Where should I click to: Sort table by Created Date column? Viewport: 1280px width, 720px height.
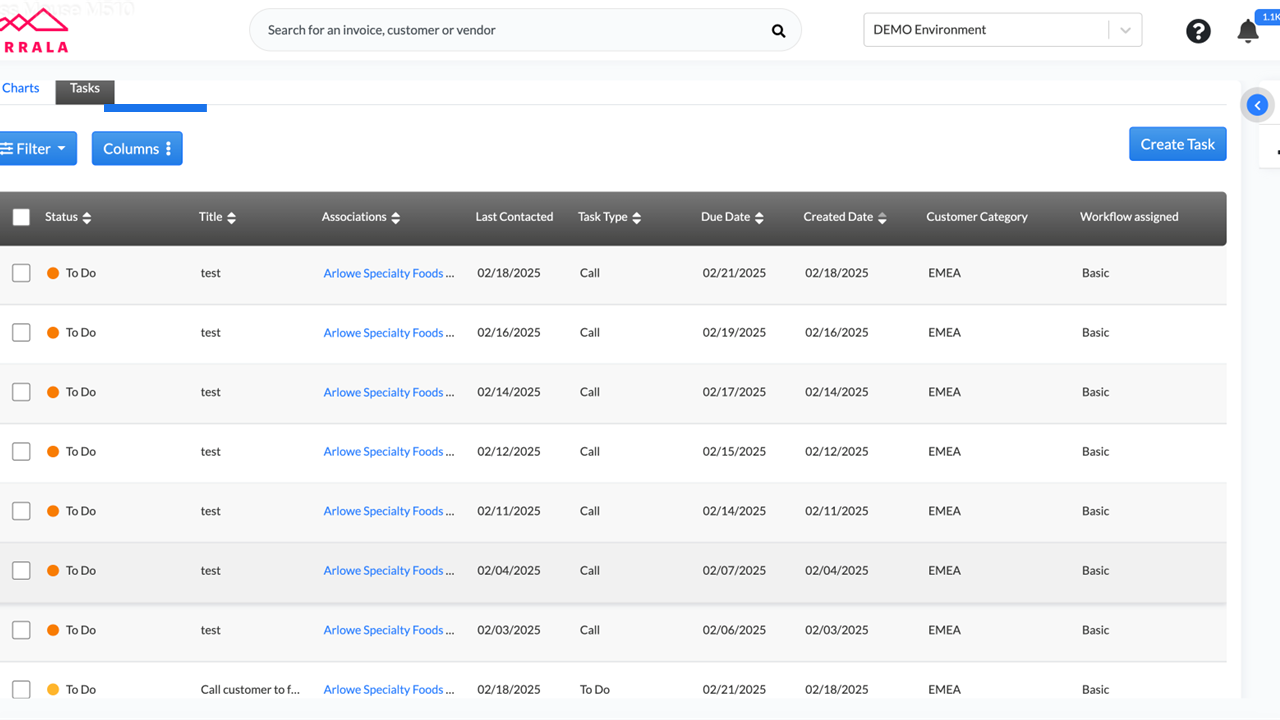coord(882,218)
